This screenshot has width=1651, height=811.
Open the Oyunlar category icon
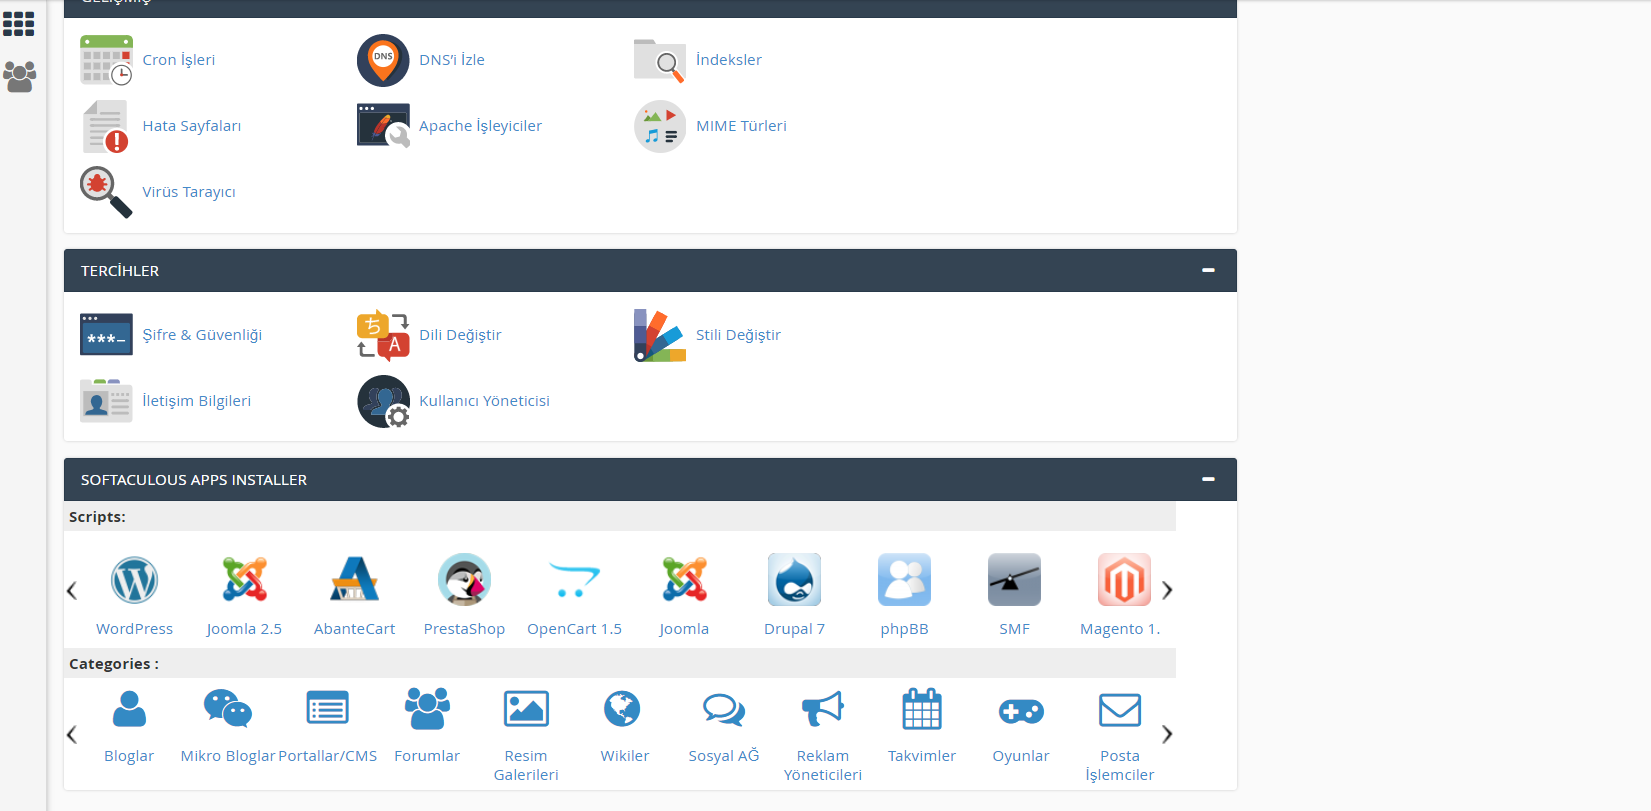coord(1021,711)
